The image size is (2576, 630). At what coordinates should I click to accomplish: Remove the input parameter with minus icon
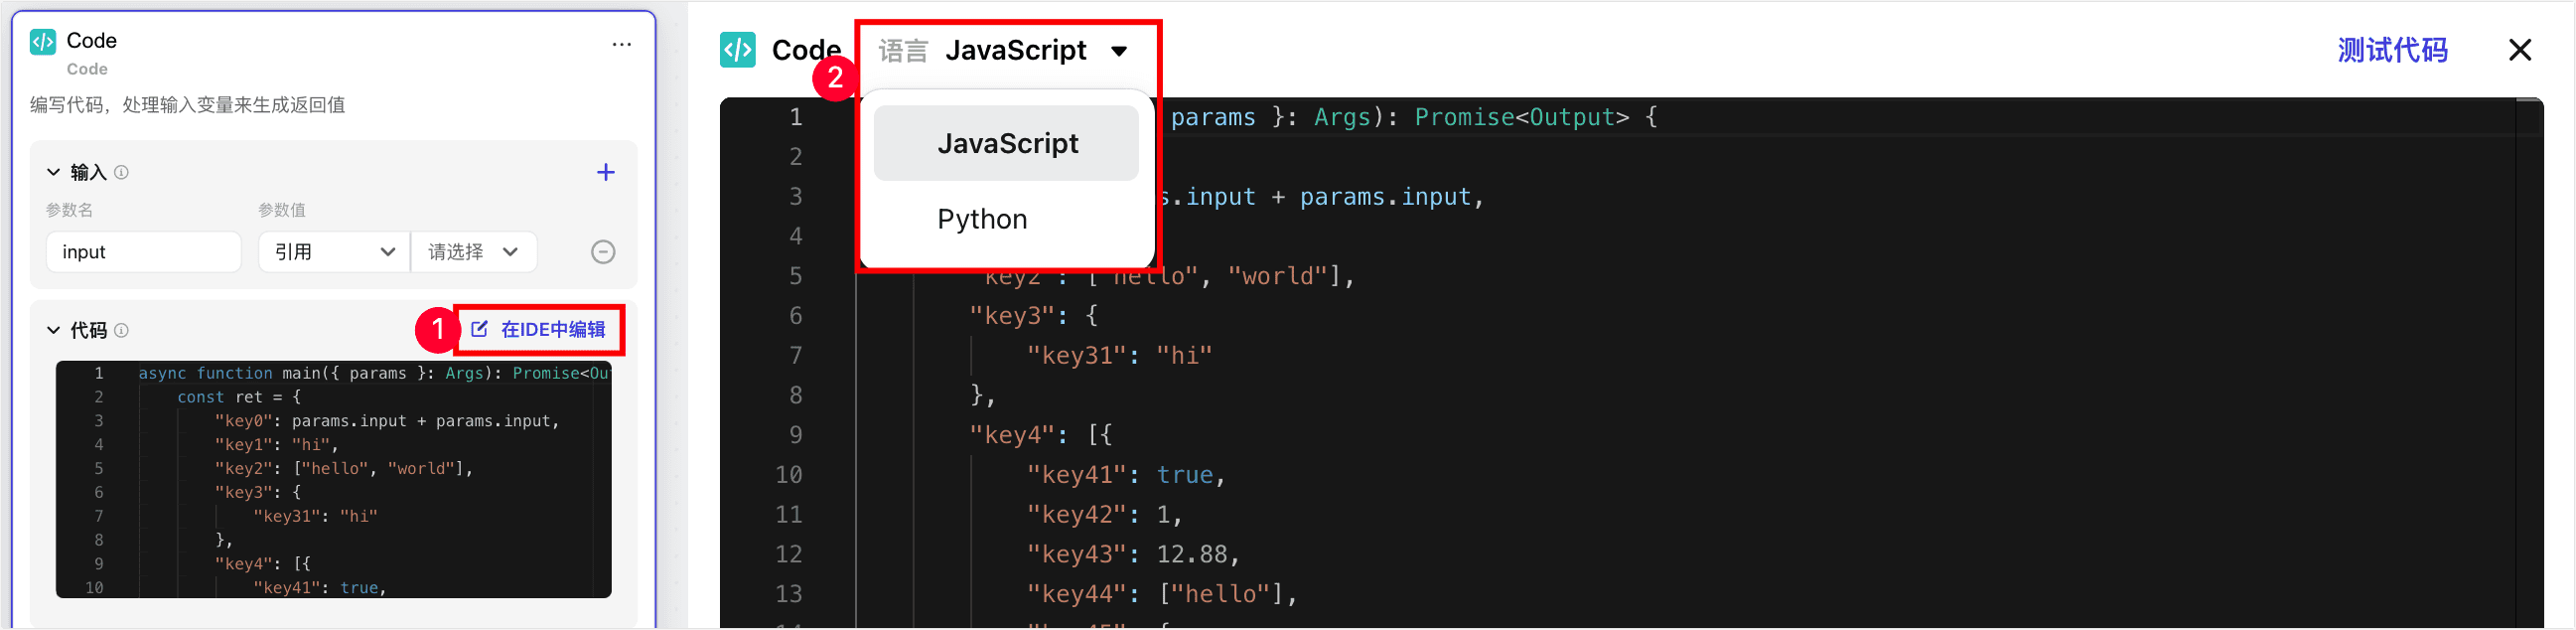(x=603, y=252)
